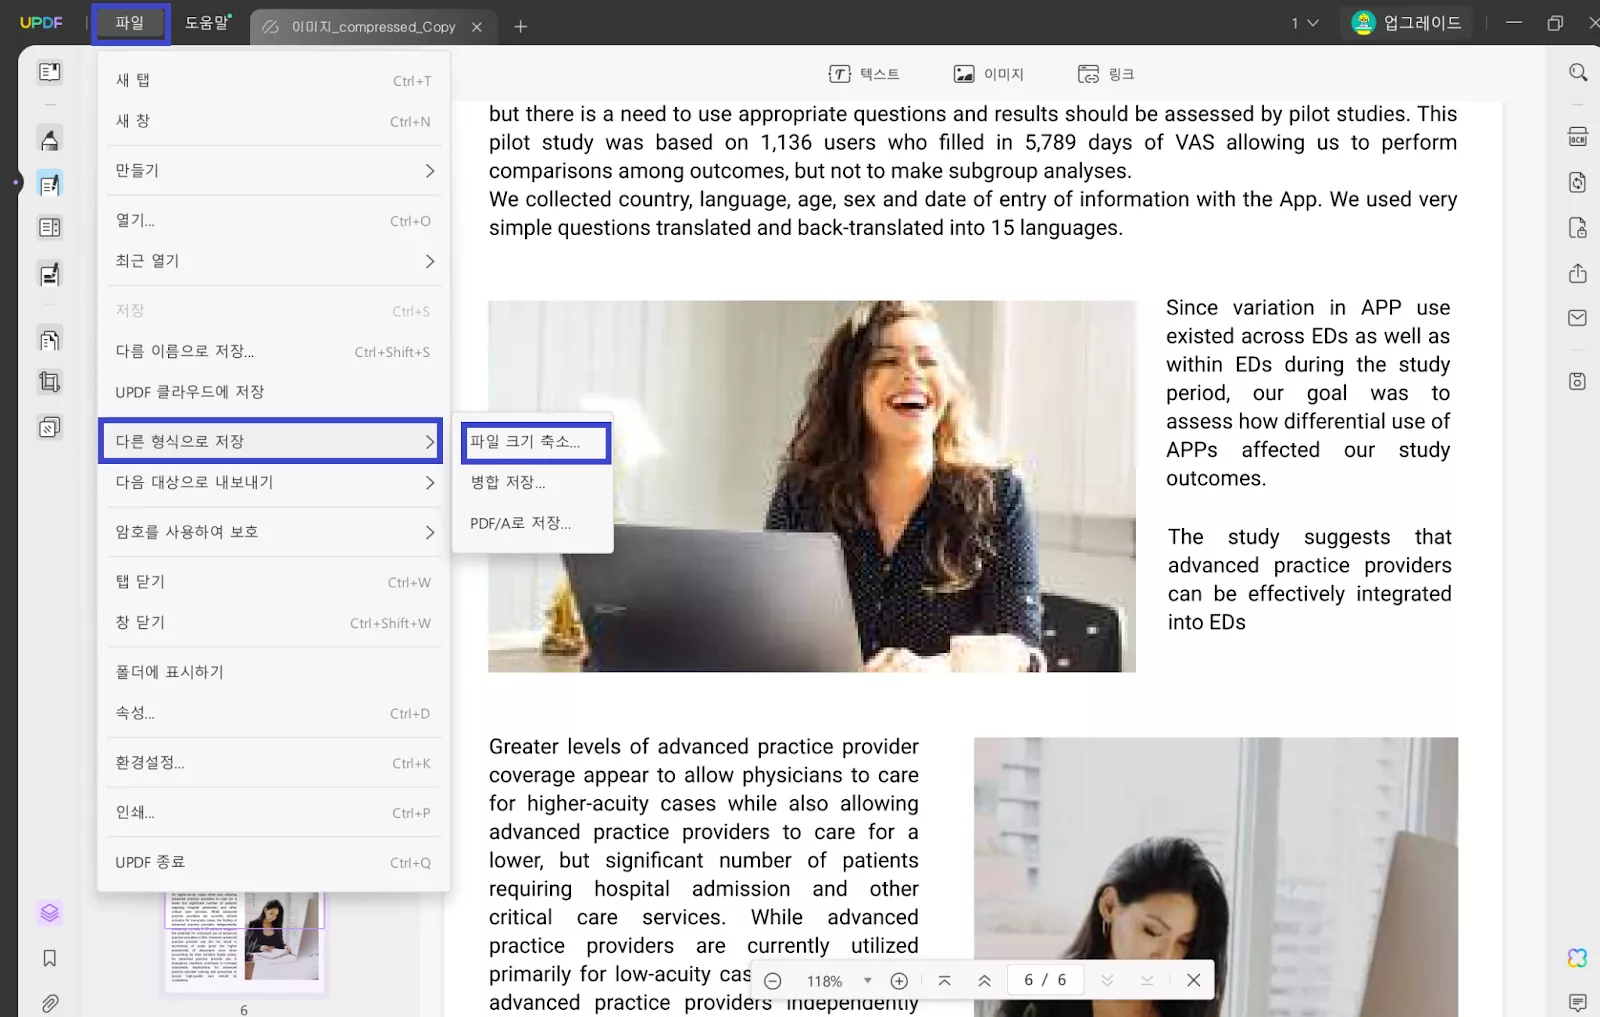Viewport: 1600px width, 1017px height.
Task: Open the 도움말 menu
Action: point(208,23)
